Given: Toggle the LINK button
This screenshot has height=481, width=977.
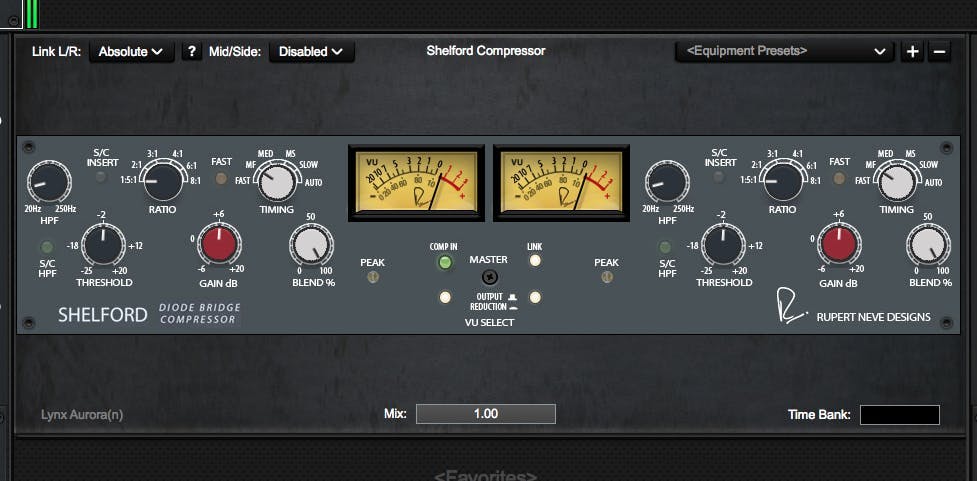Looking at the screenshot, I should tap(535, 260).
